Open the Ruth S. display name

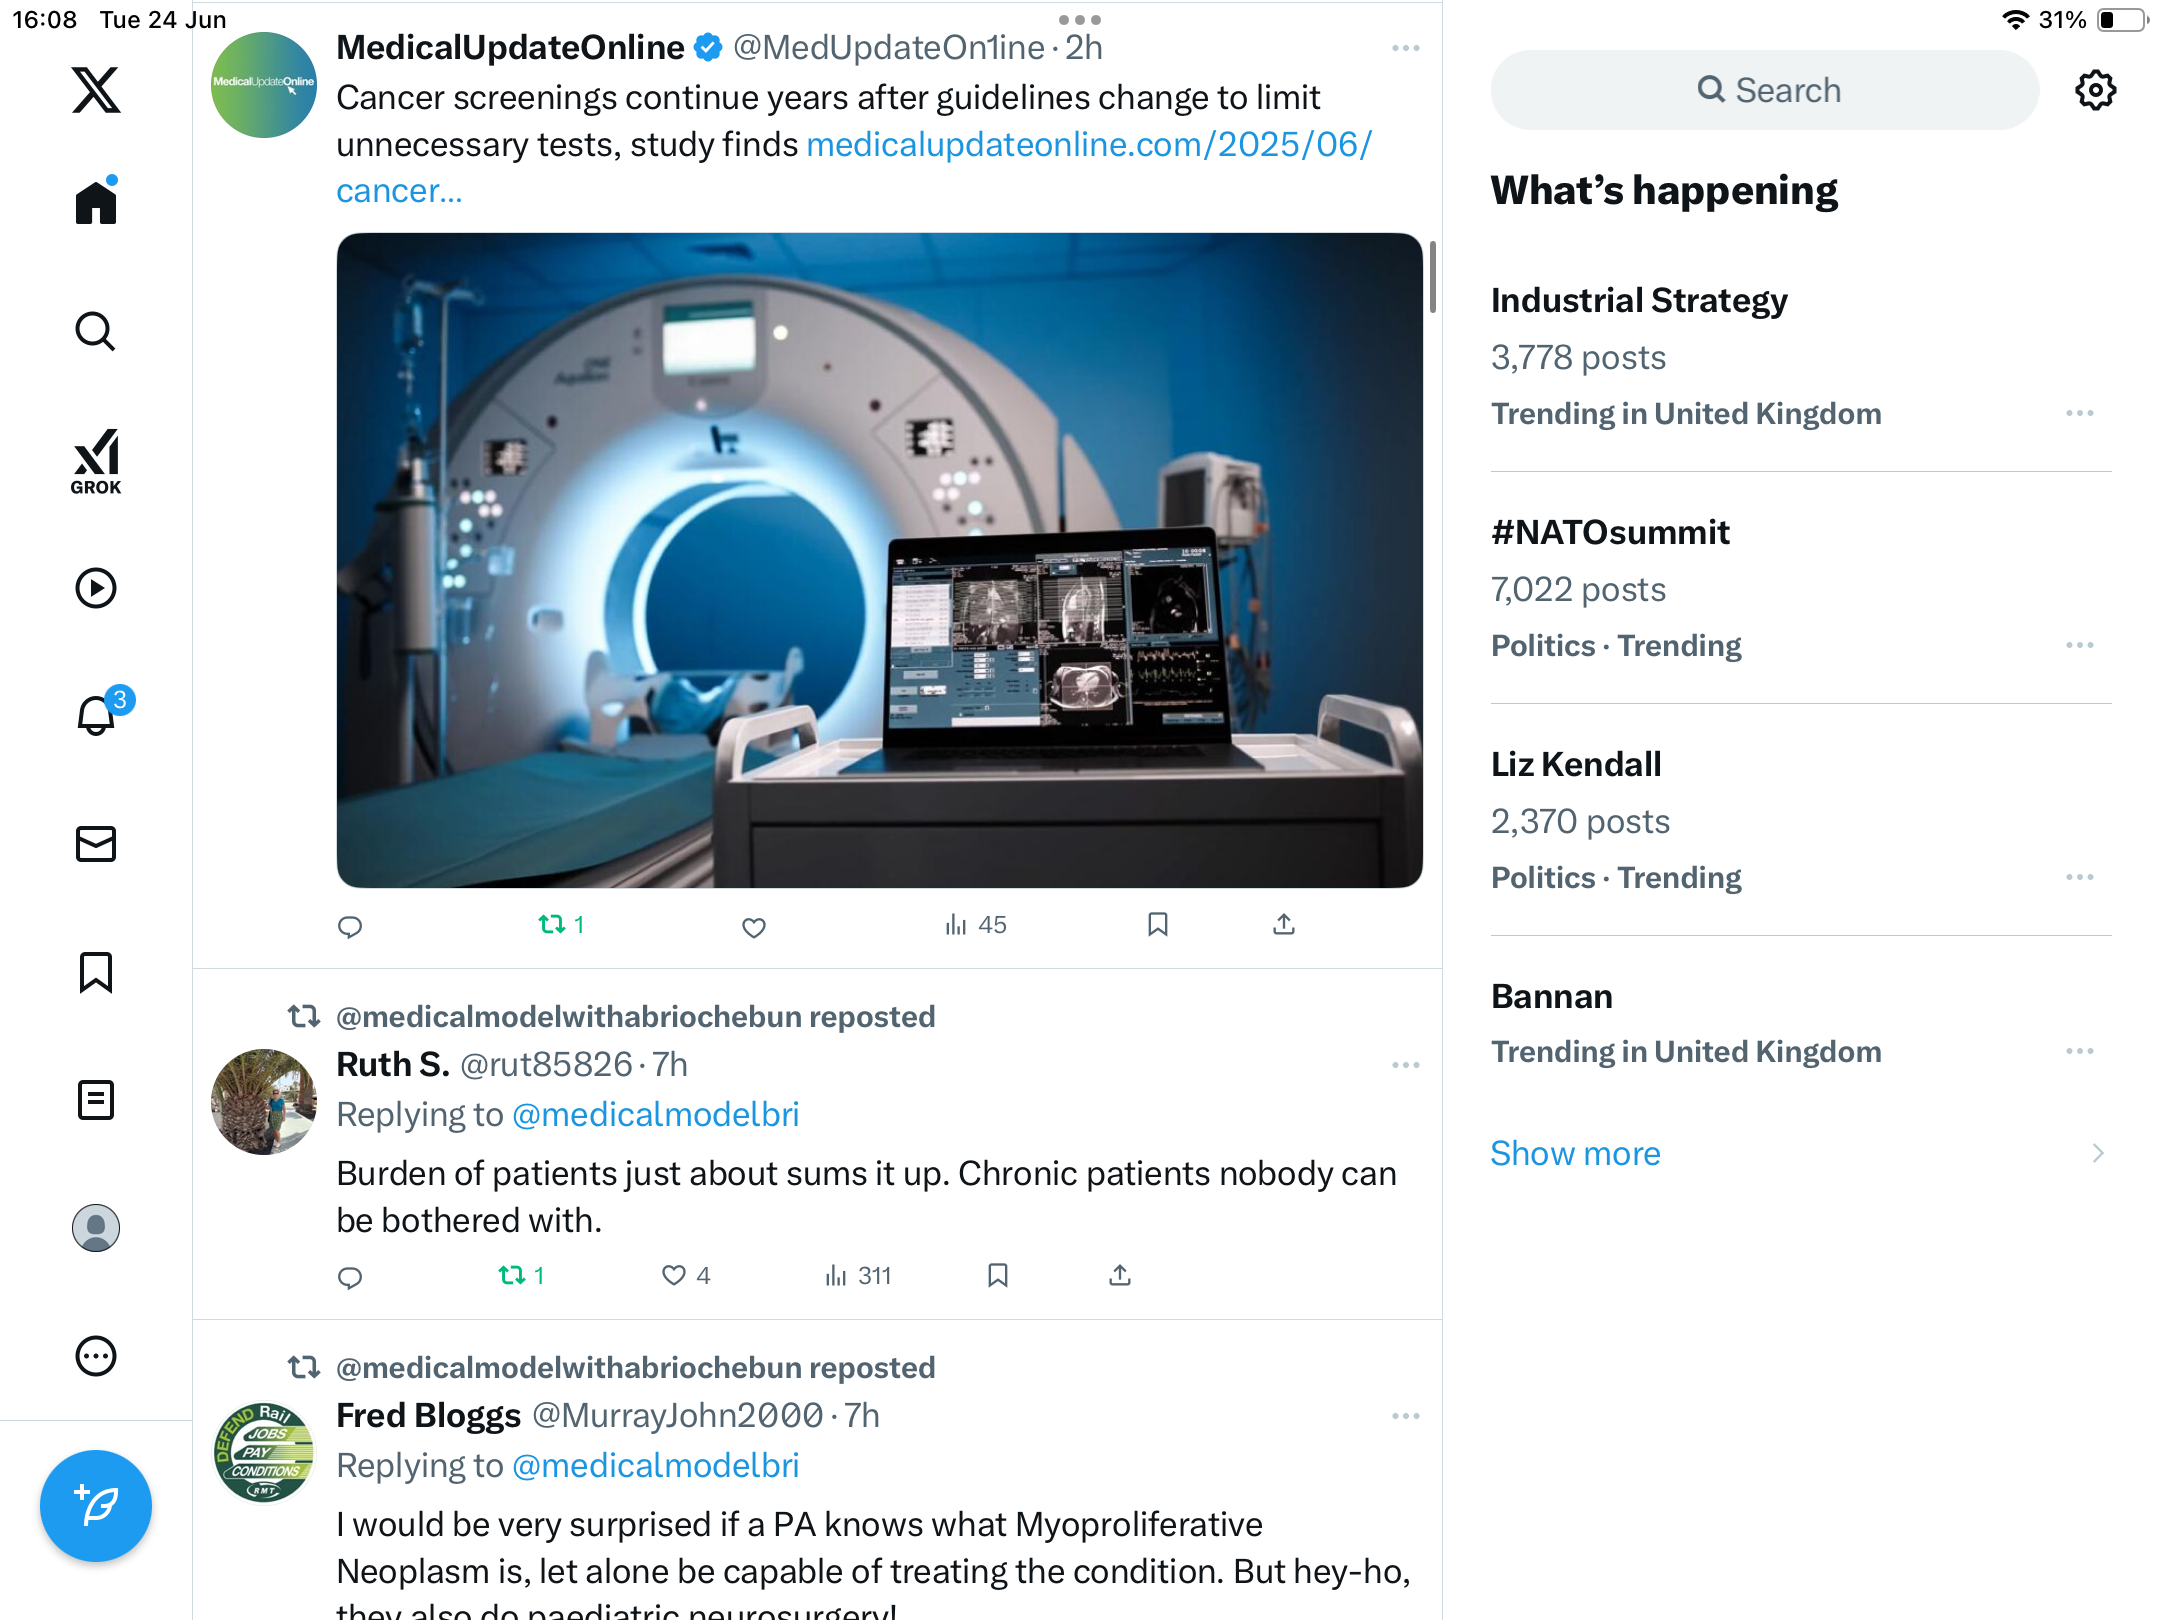click(x=393, y=1064)
